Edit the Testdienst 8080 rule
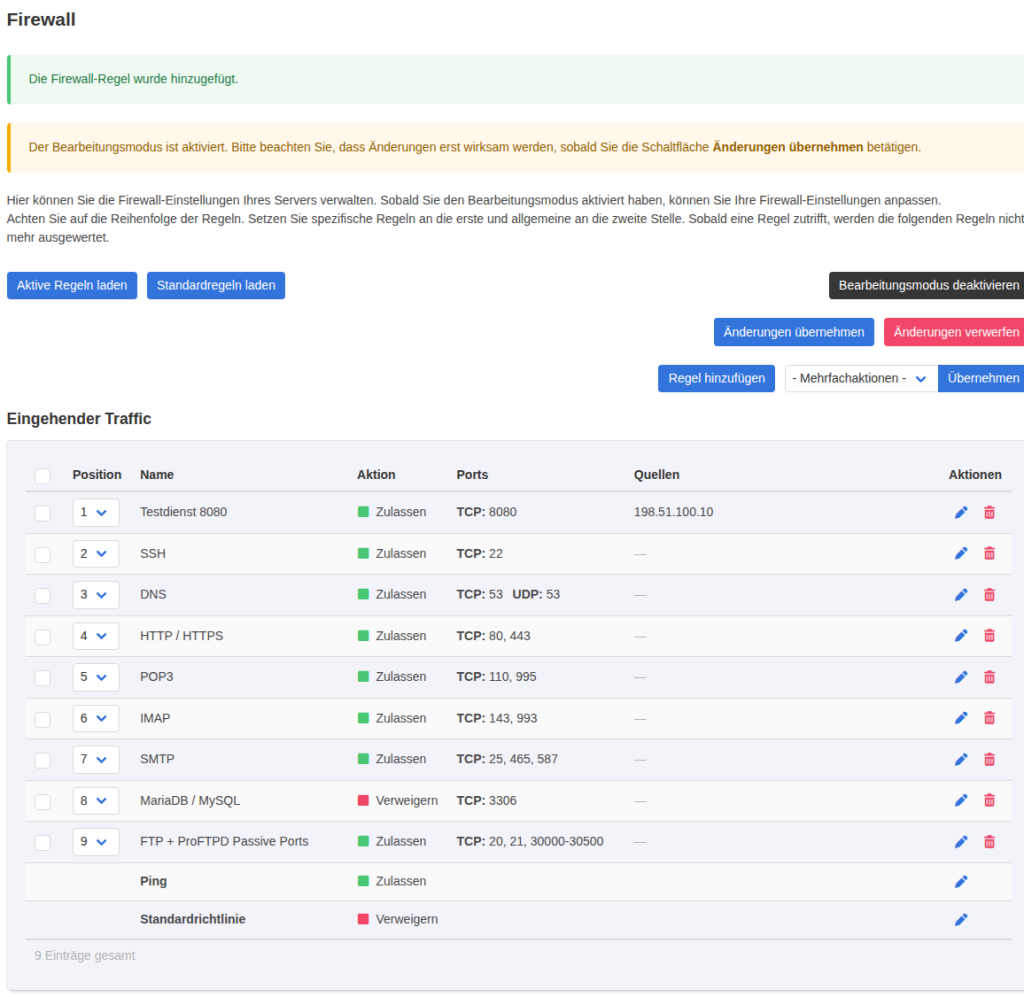1024x997 pixels. pos(961,513)
